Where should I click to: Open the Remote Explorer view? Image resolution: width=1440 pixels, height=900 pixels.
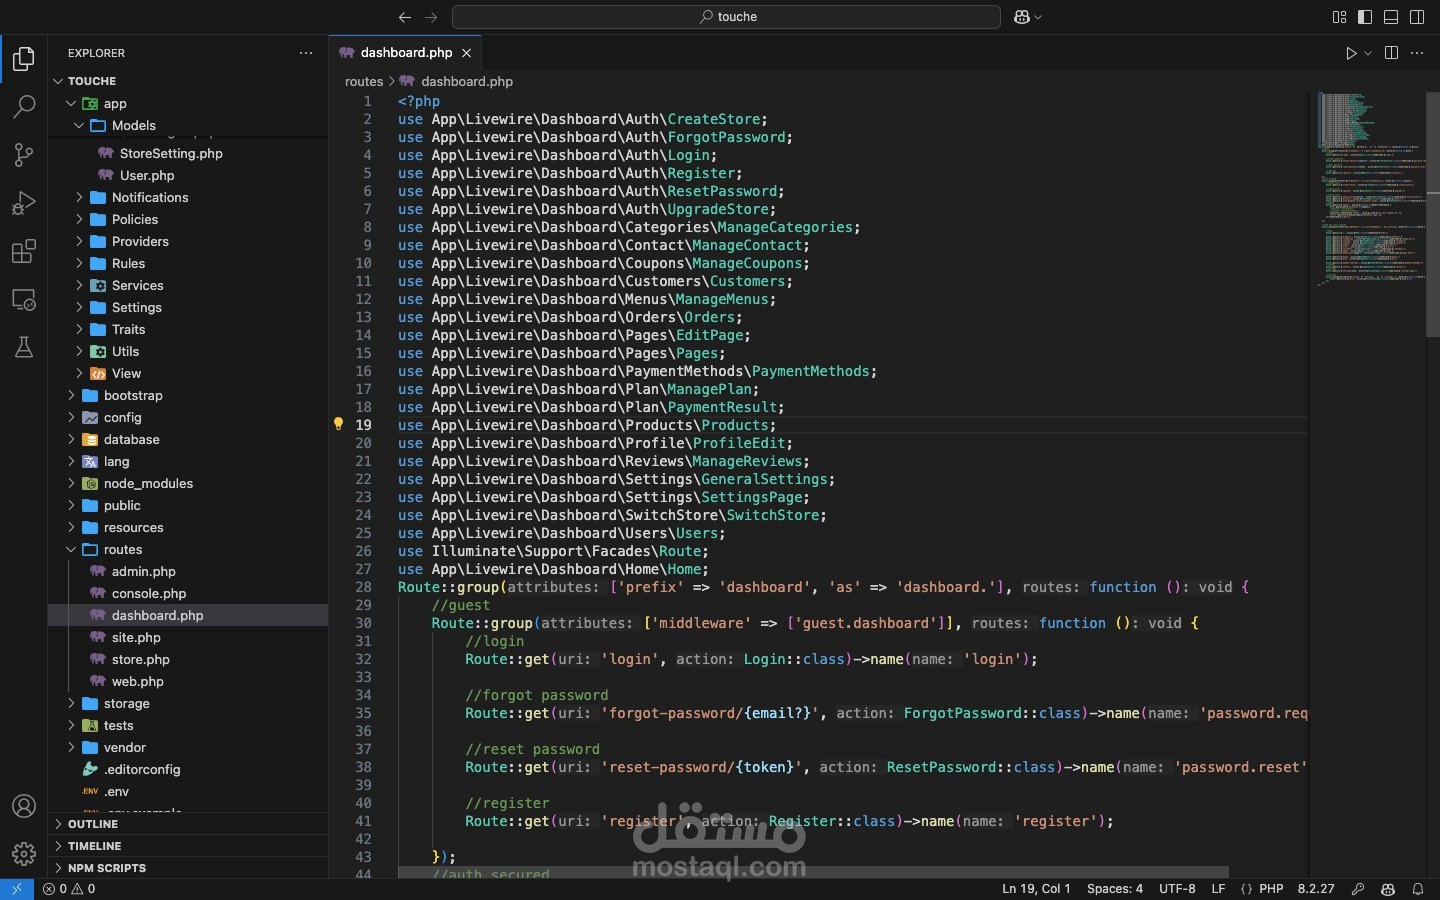point(24,299)
